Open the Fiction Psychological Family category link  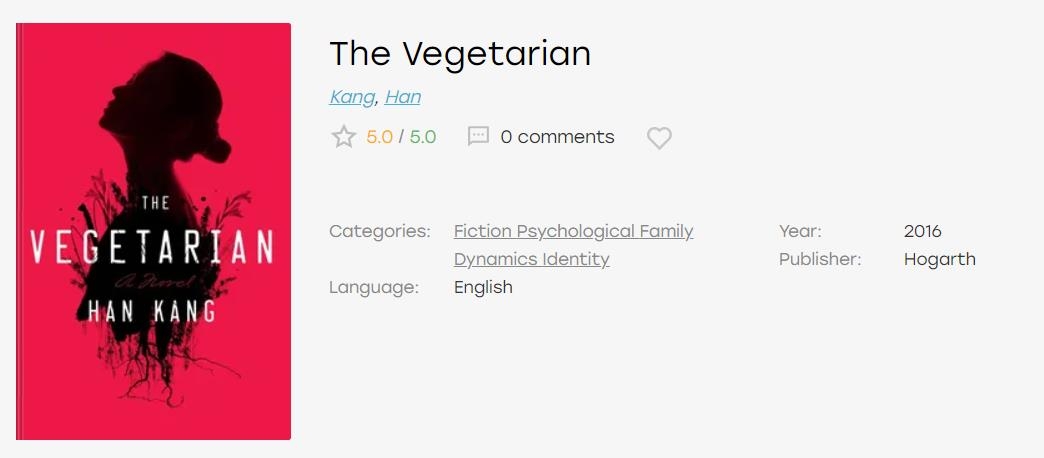click(573, 232)
